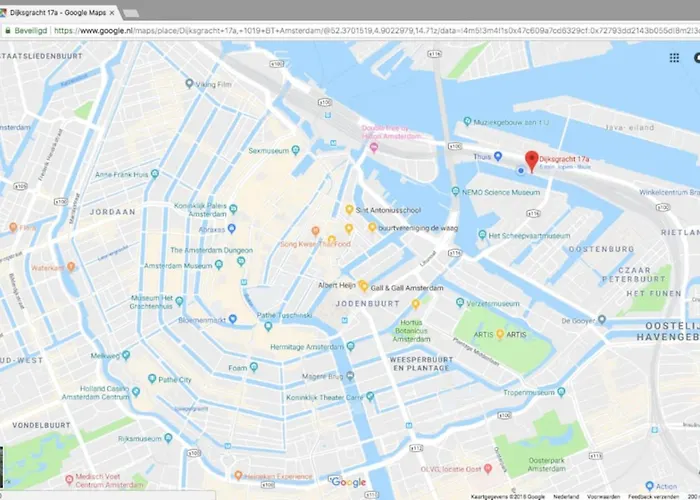Switch to the Dijksgracht 17a browser tab
The height and width of the screenshot is (500, 700).
pyautogui.click(x=58, y=13)
